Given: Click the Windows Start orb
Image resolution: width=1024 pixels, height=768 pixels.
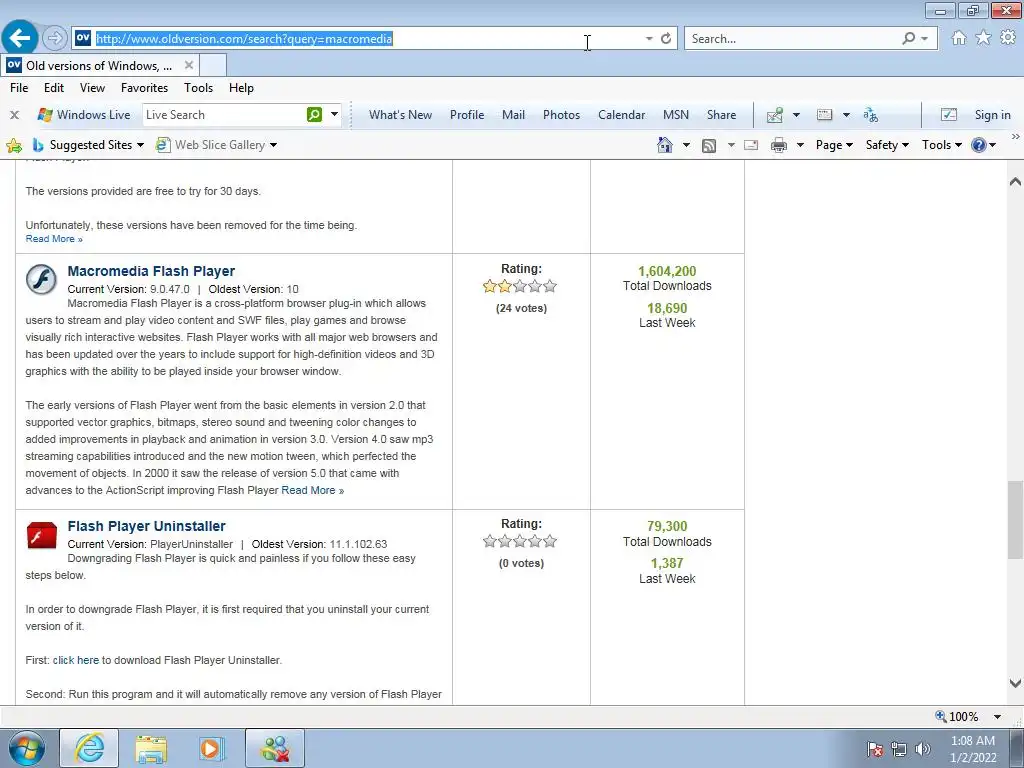Looking at the screenshot, I should coord(26,748).
